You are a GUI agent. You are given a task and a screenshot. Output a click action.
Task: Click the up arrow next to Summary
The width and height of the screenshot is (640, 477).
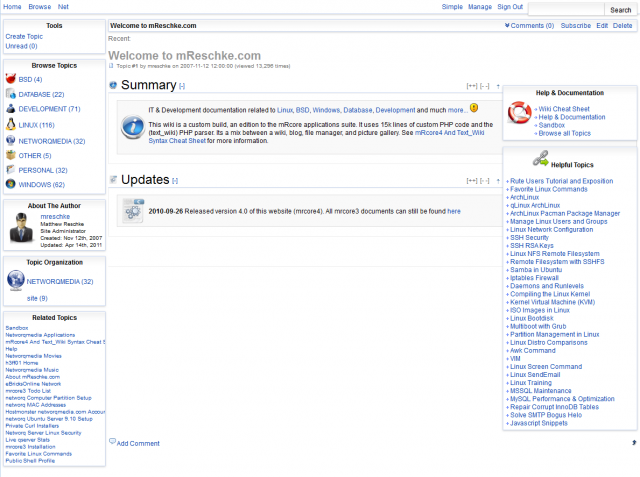point(498,86)
